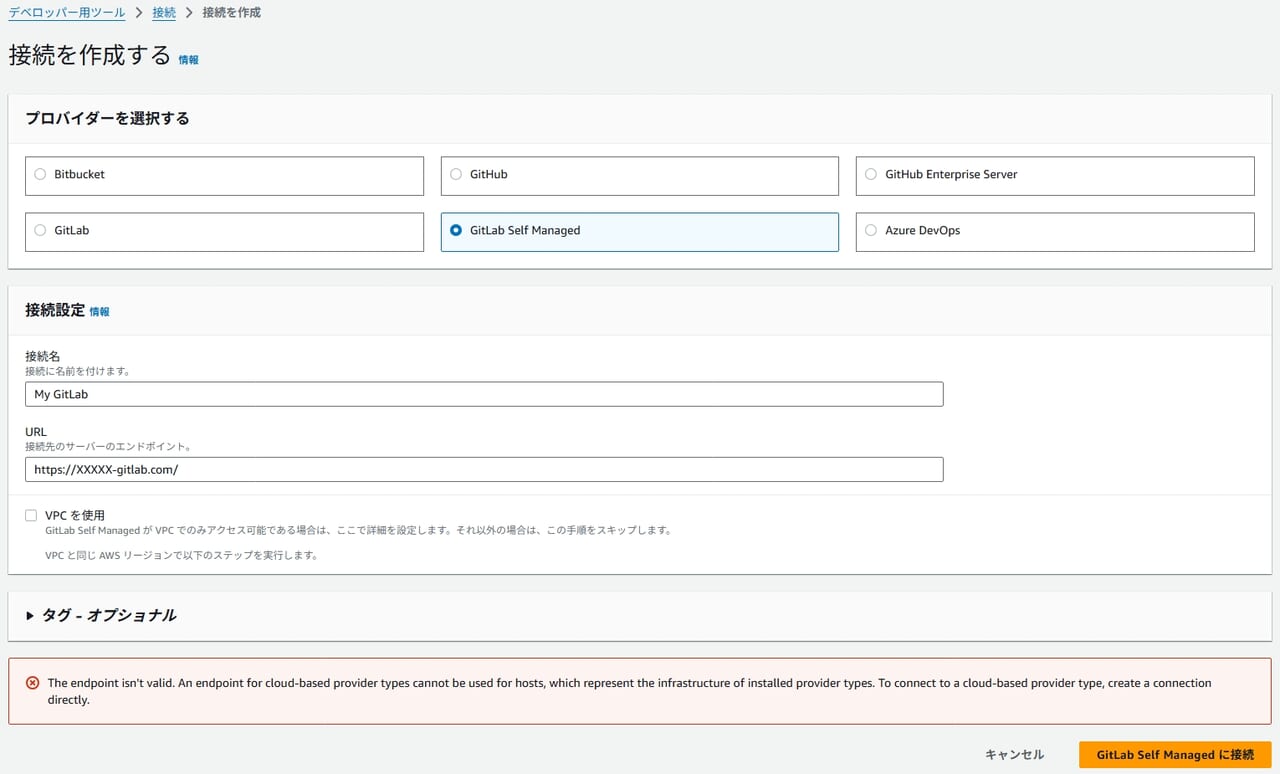
Task: Choose Azure DevOps as the provider
Action: (x=871, y=230)
